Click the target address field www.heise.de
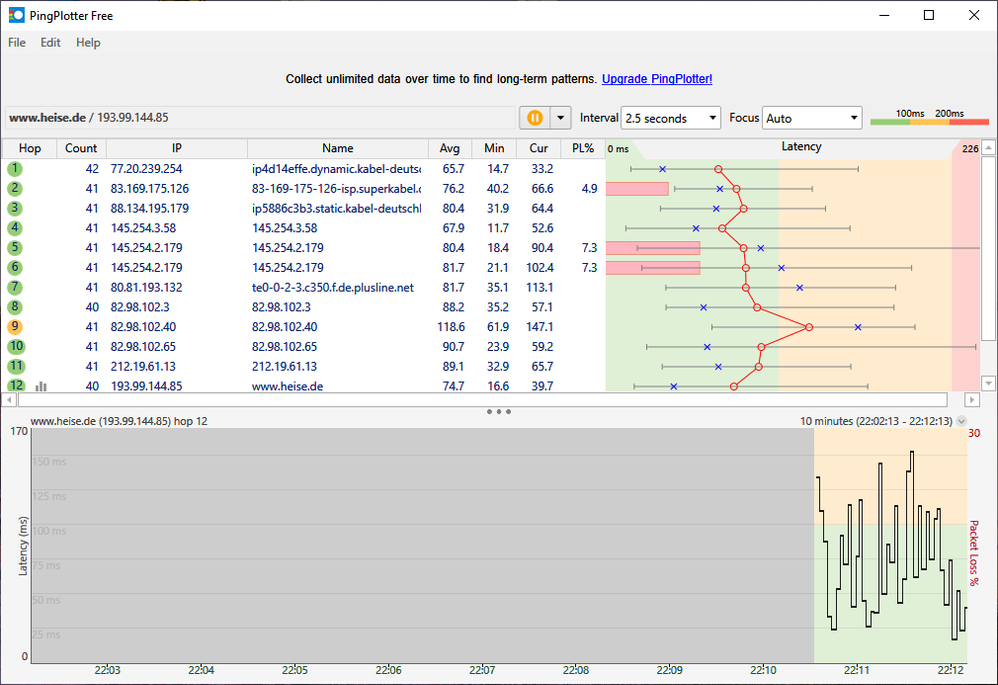This screenshot has height=685, width=998. click(x=260, y=118)
